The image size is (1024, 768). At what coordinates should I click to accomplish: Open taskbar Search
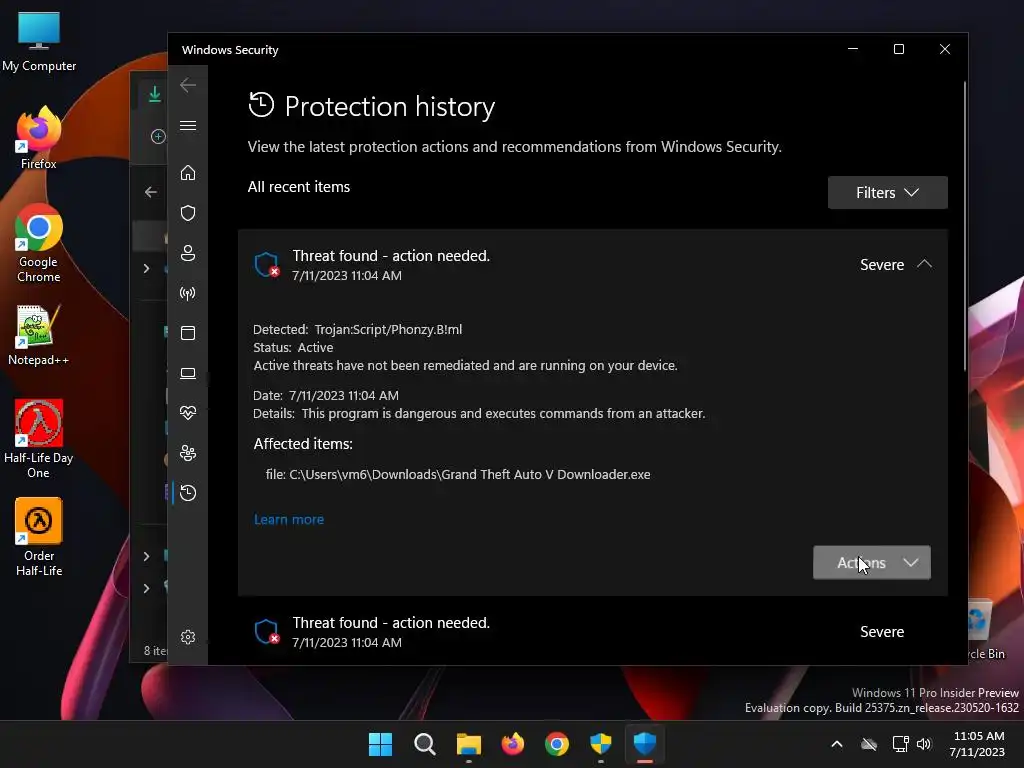424,744
